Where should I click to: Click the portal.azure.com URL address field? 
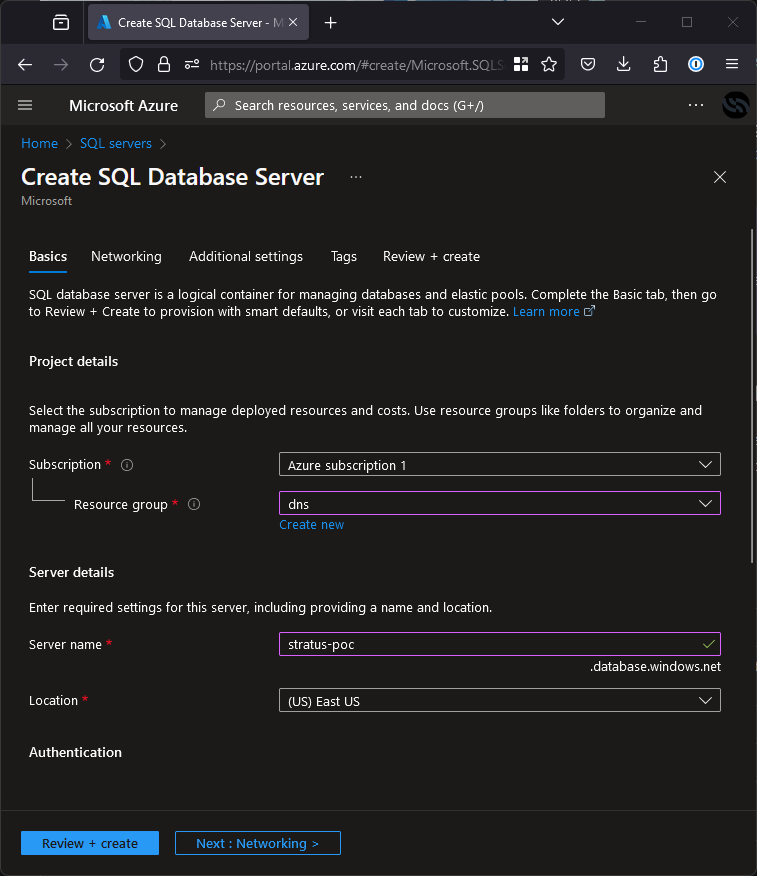point(356,65)
